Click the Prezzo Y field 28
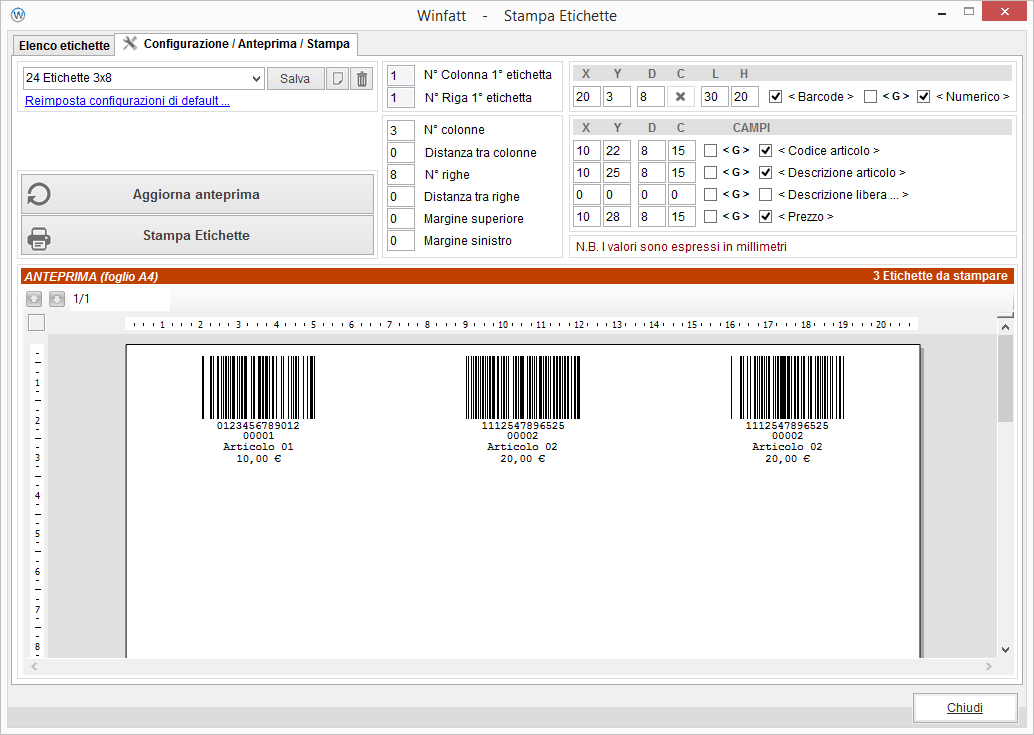The width and height of the screenshot is (1034, 735). click(x=617, y=216)
